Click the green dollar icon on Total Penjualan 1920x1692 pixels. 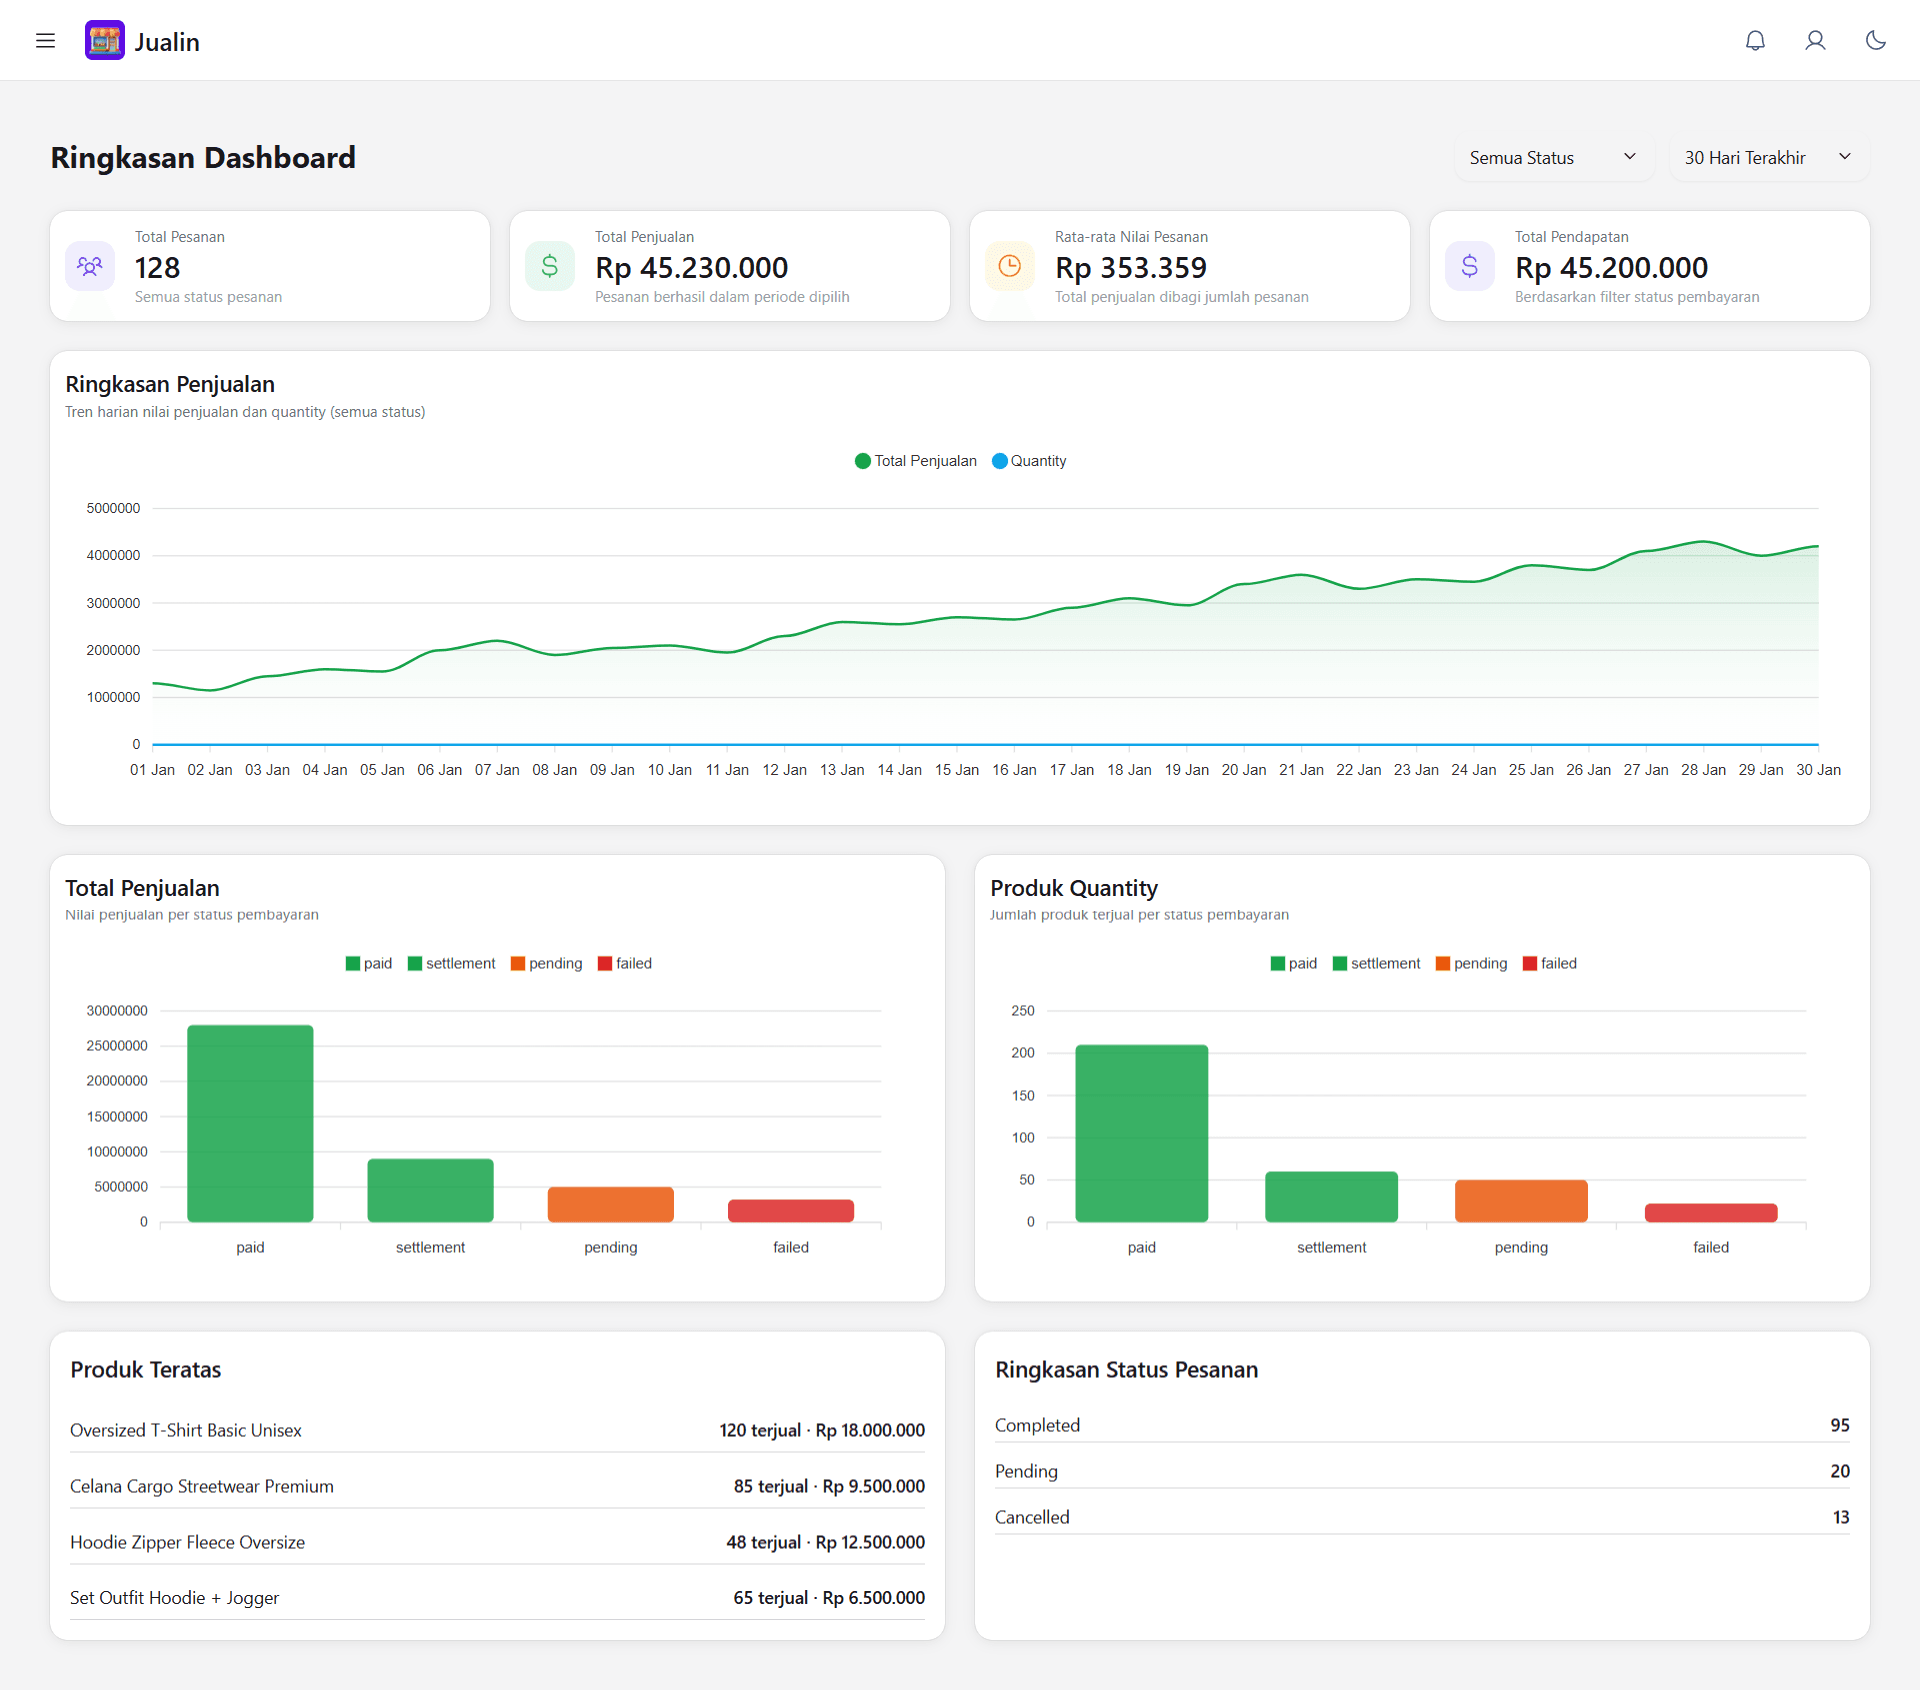click(x=550, y=266)
